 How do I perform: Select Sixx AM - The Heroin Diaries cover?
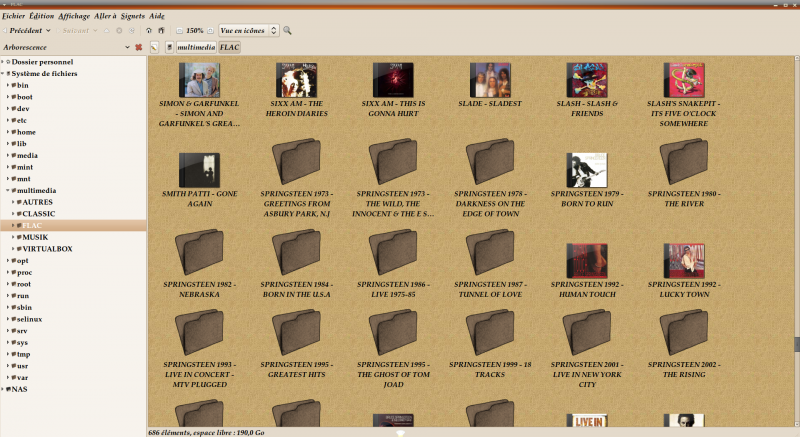[296, 80]
